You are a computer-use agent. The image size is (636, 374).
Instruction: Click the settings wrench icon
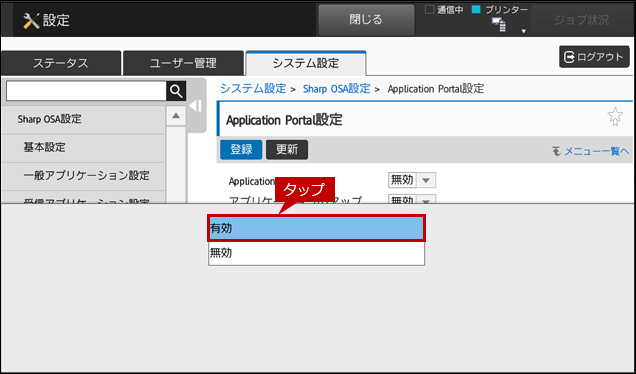[x=31, y=20]
